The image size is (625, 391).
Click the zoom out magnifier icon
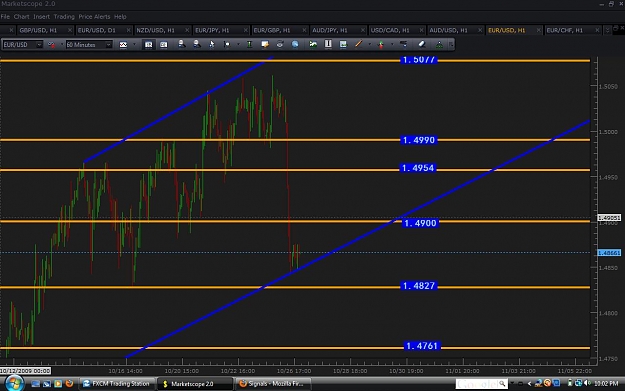pos(197,44)
